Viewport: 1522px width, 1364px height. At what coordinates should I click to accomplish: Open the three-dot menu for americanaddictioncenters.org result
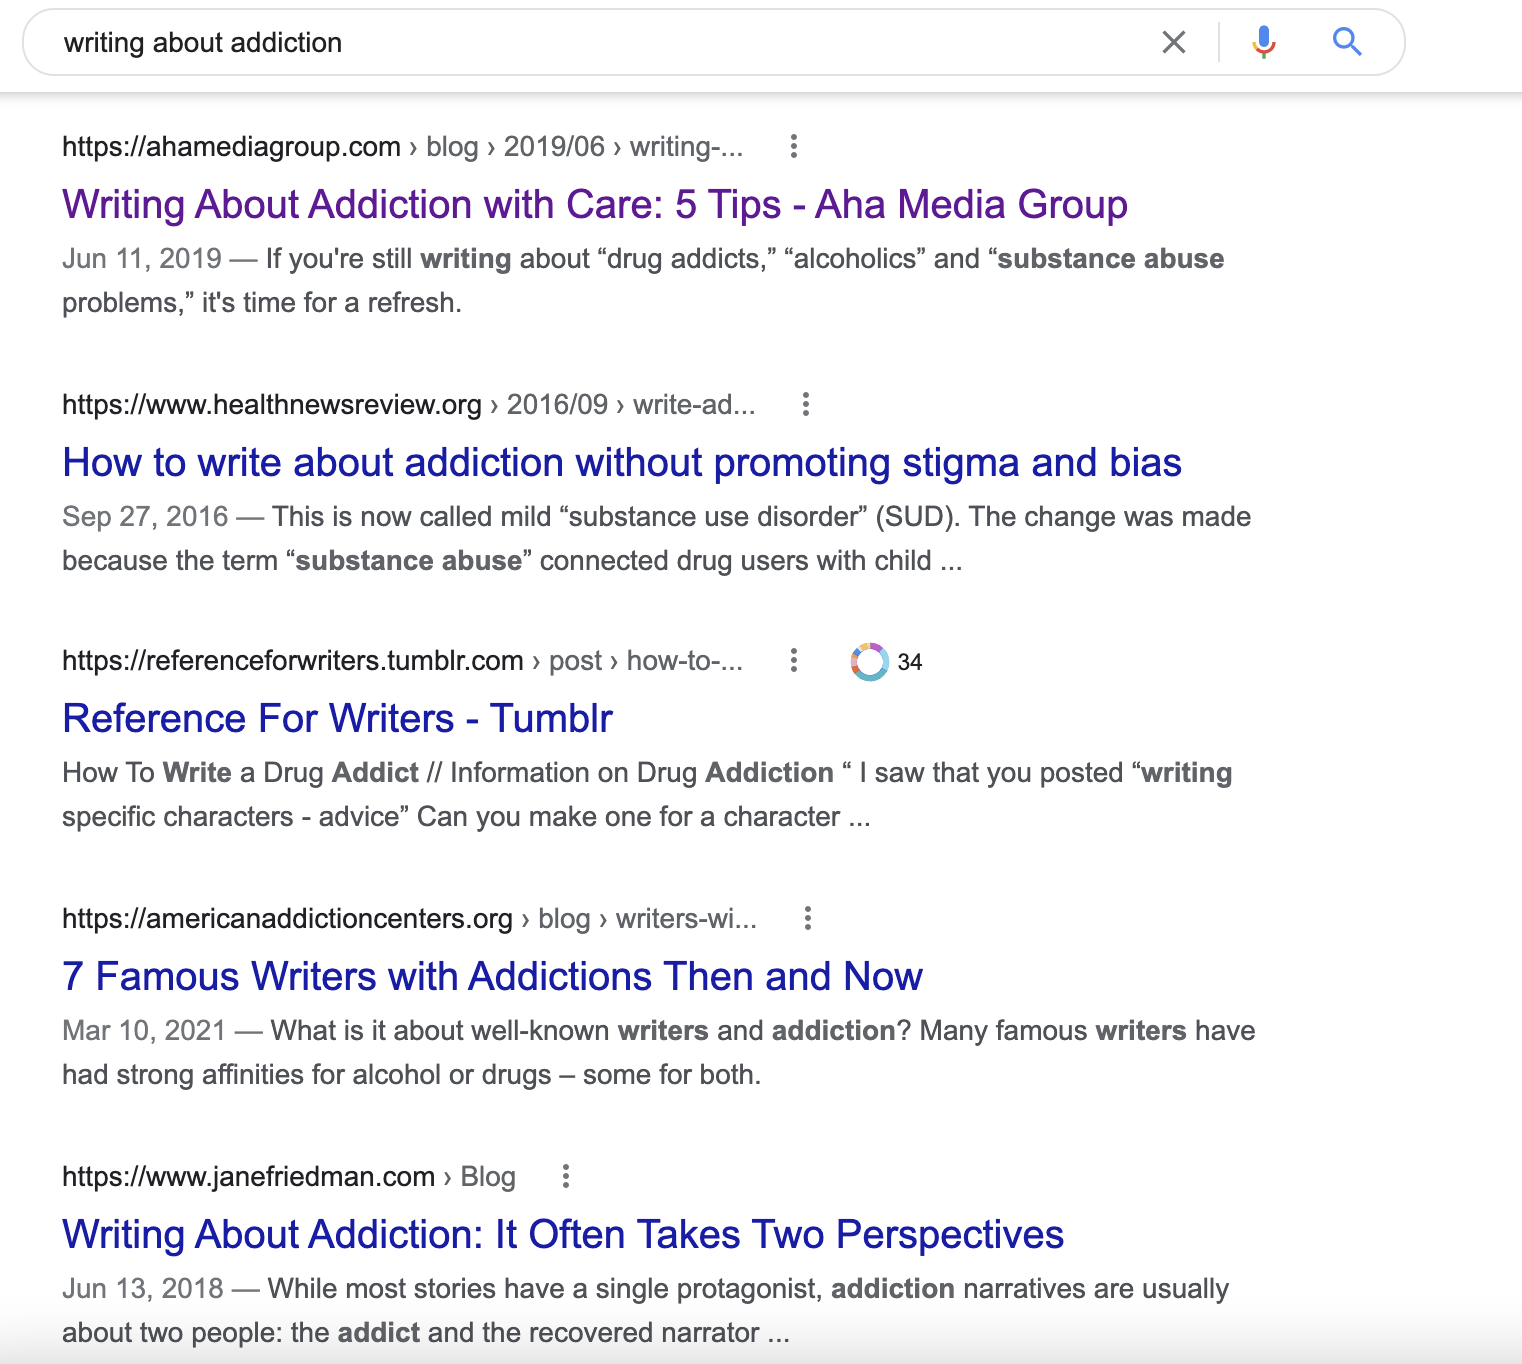point(808,919)
